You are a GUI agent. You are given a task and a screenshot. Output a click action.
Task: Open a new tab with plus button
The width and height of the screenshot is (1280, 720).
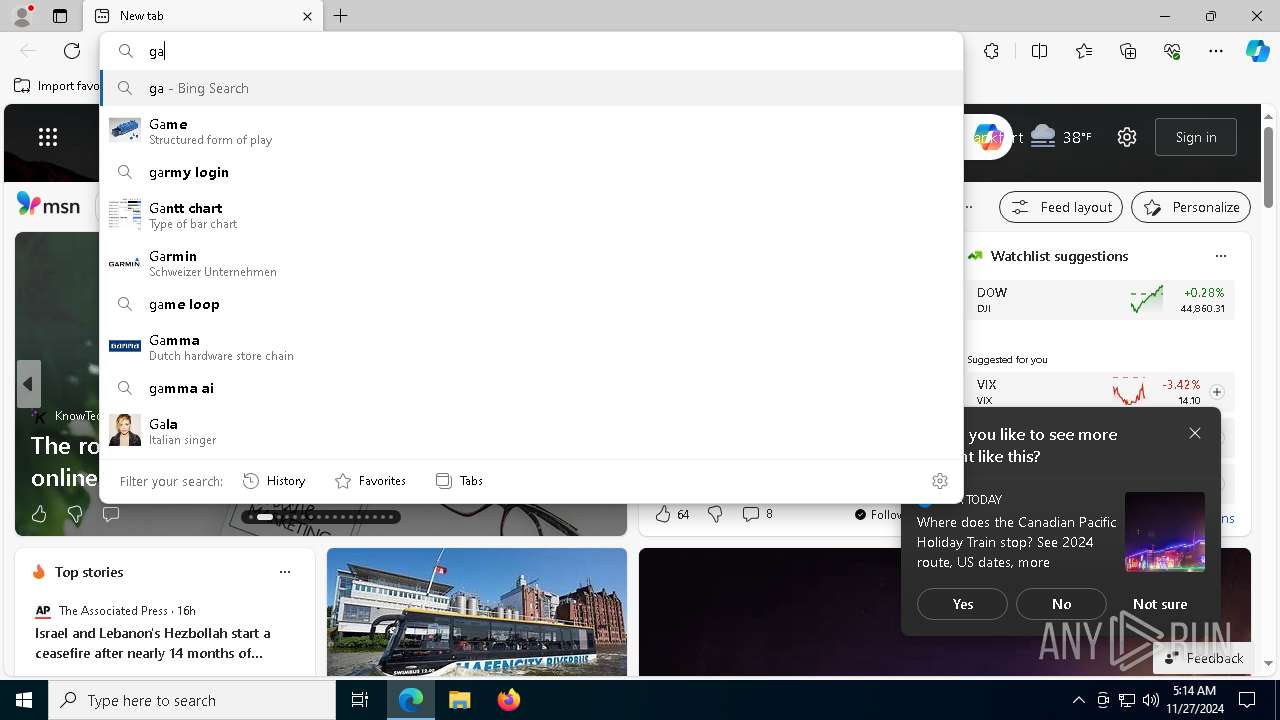340,16
